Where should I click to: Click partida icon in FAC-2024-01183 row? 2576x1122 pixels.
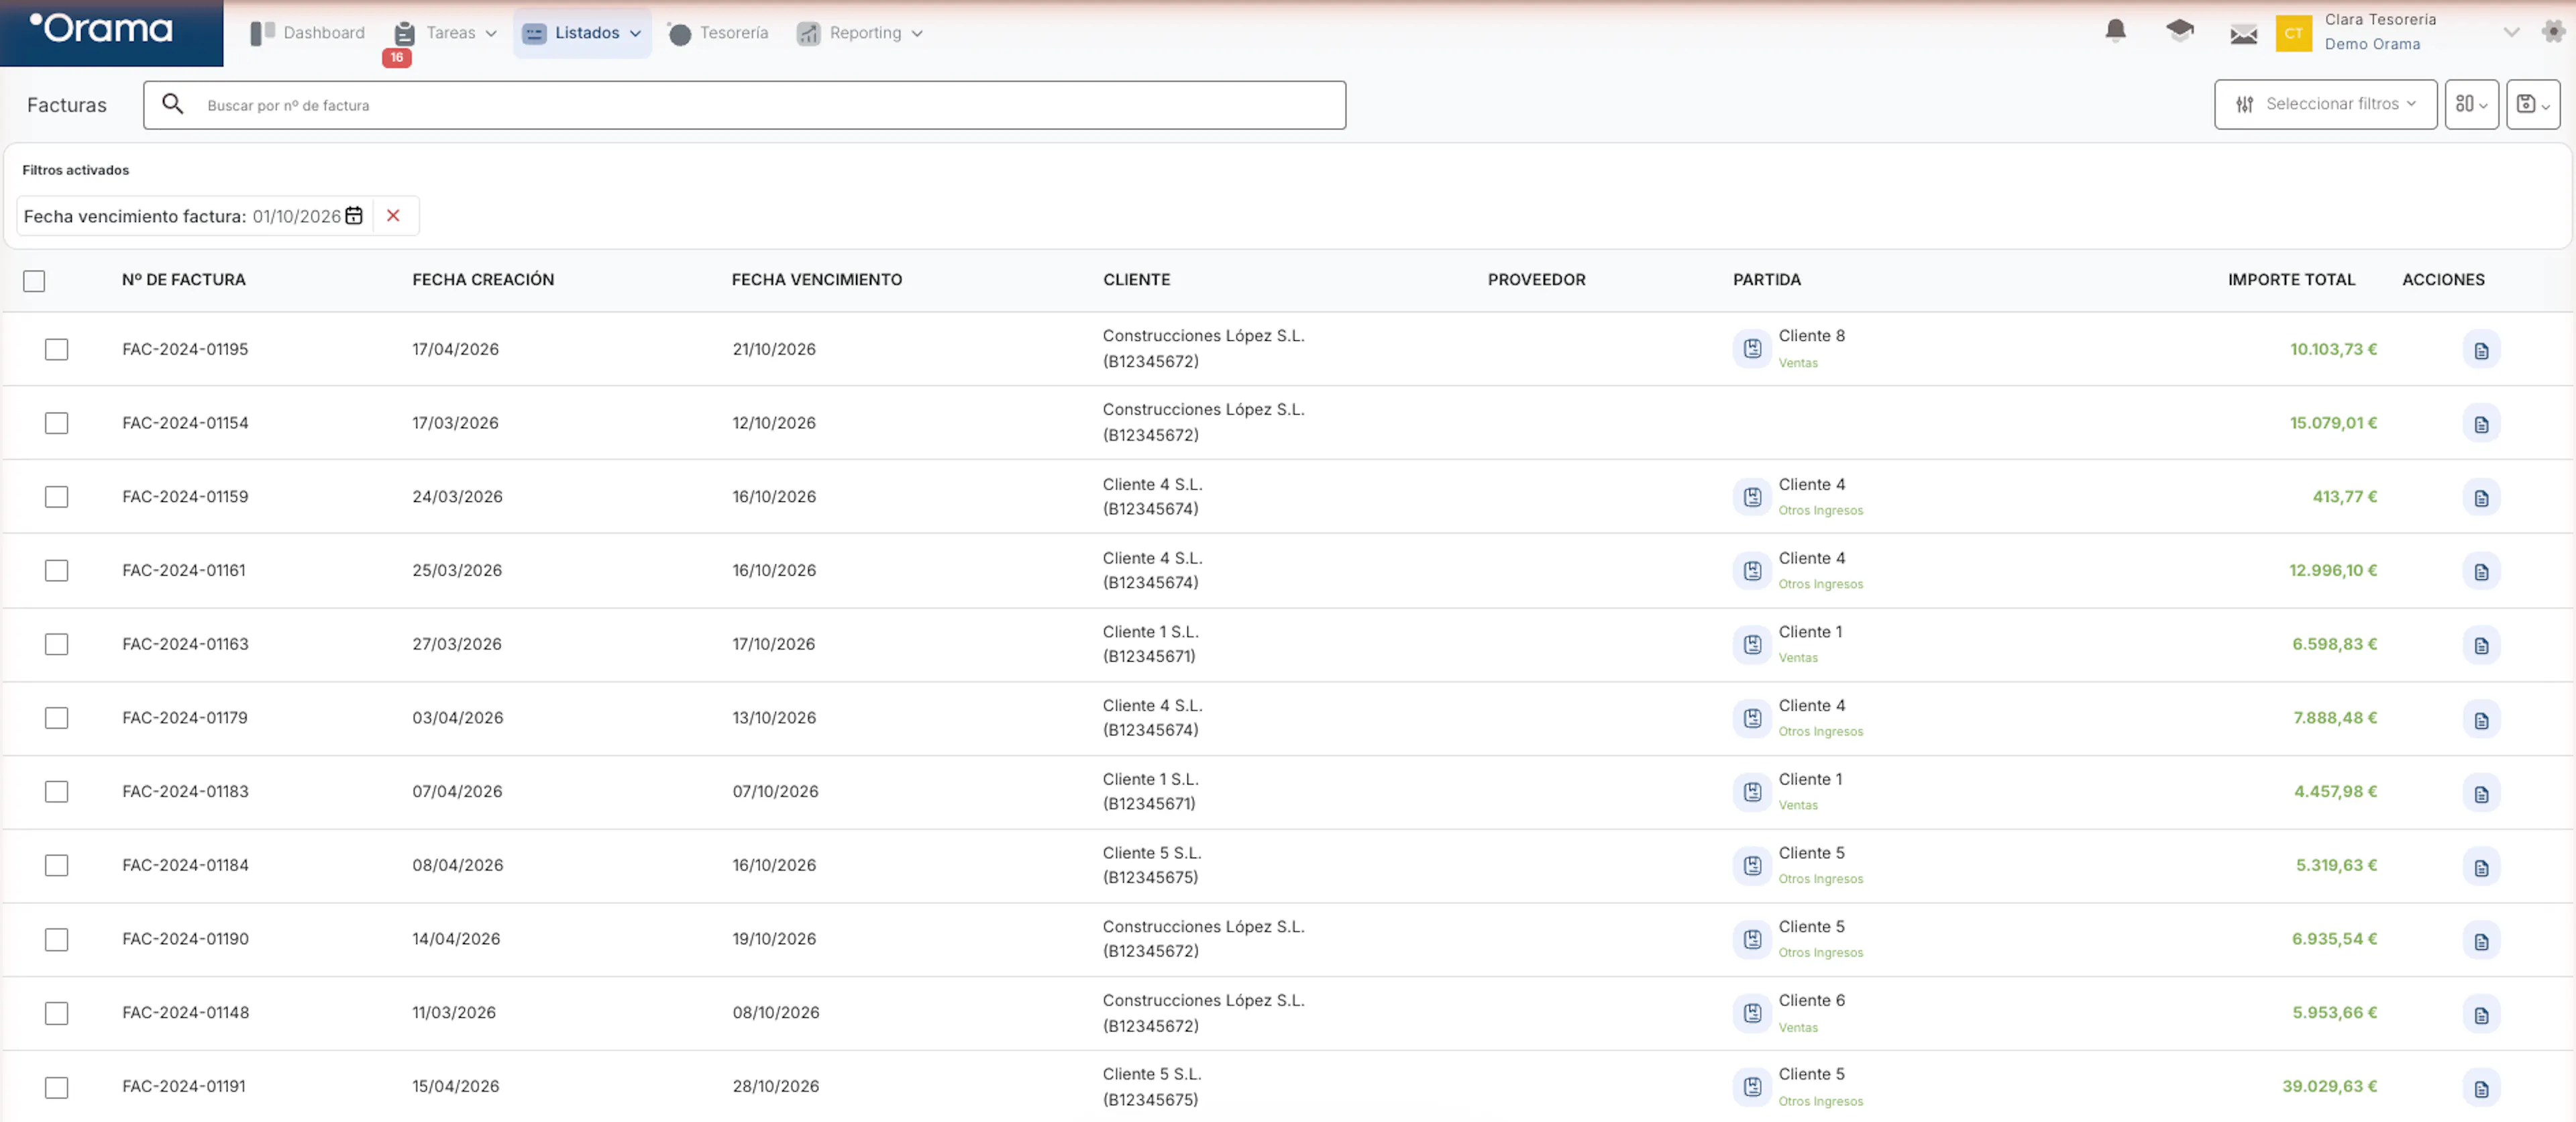[x=1752, y=792]
